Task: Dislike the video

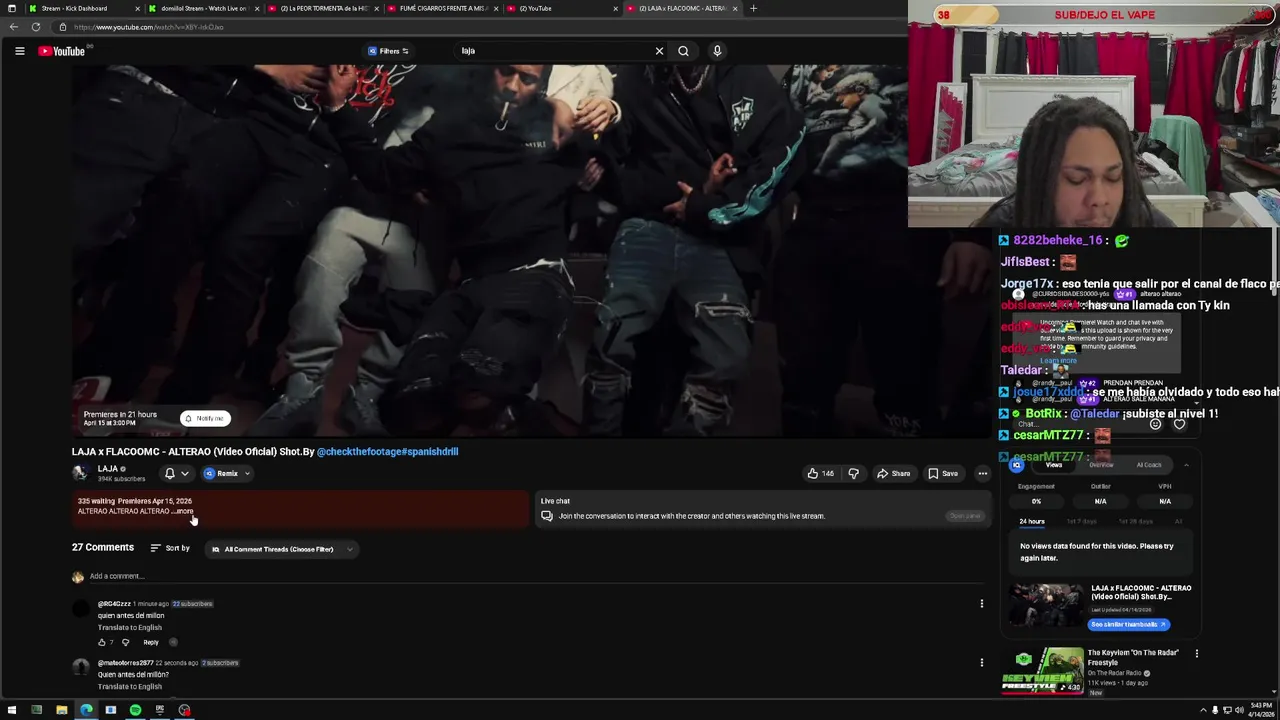Action: 853,474
